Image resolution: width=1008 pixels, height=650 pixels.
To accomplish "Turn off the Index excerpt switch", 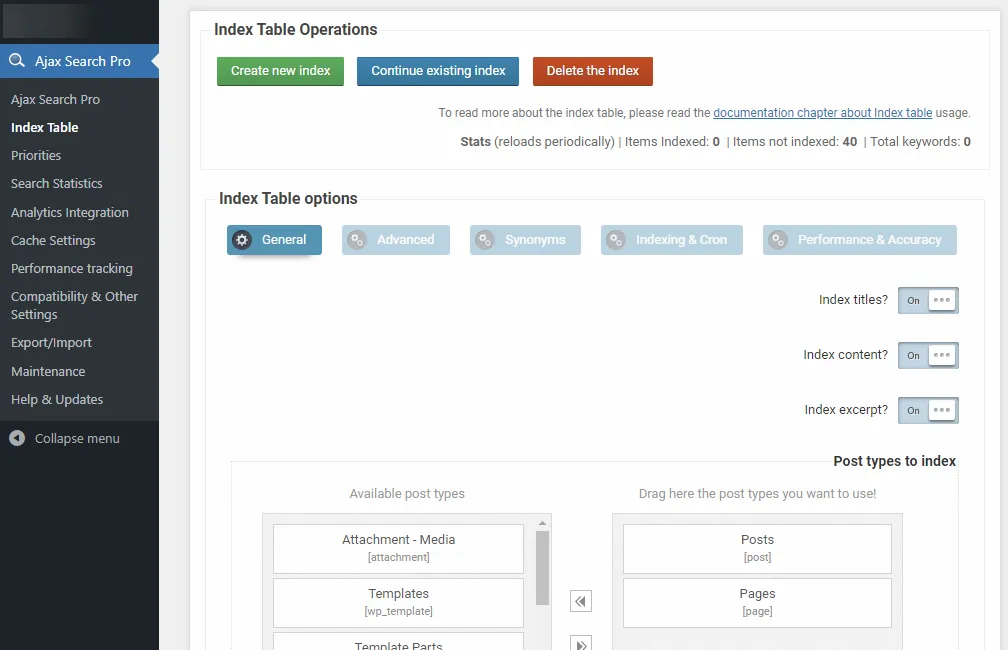I will [928, 410].
